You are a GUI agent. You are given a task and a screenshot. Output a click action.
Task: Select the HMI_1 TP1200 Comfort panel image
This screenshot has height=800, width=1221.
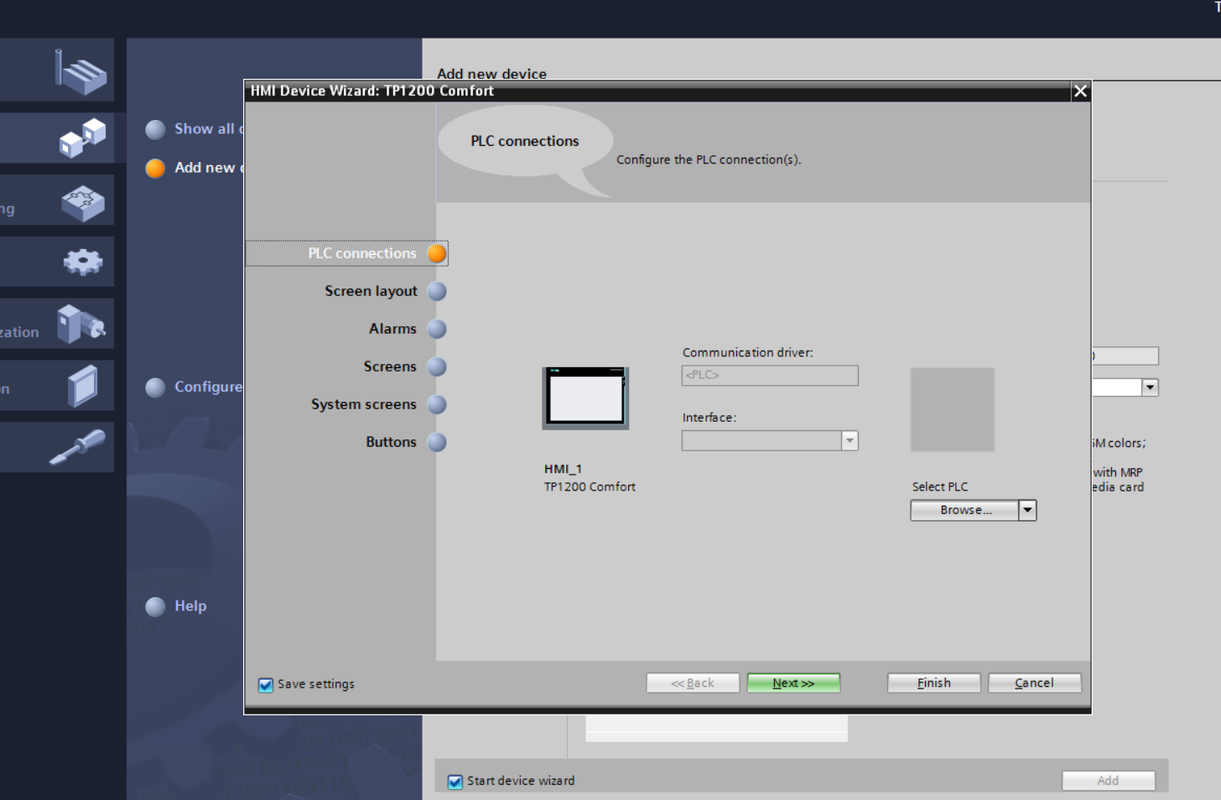click(x=586, y=398)
